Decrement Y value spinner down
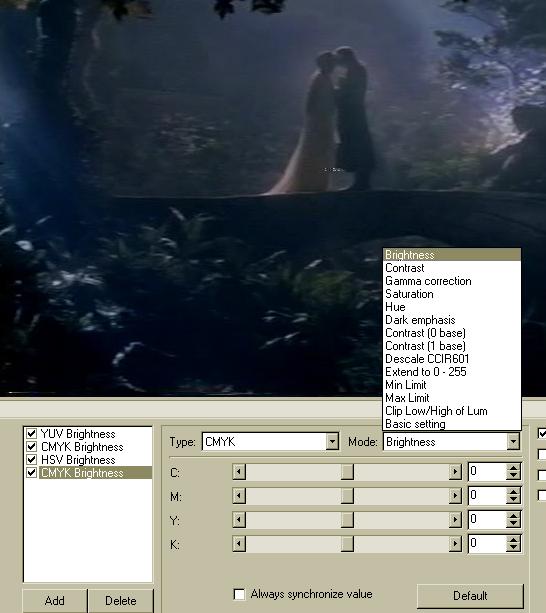The height and width of the screenshot is (613, 546). [x=513, y=523]
